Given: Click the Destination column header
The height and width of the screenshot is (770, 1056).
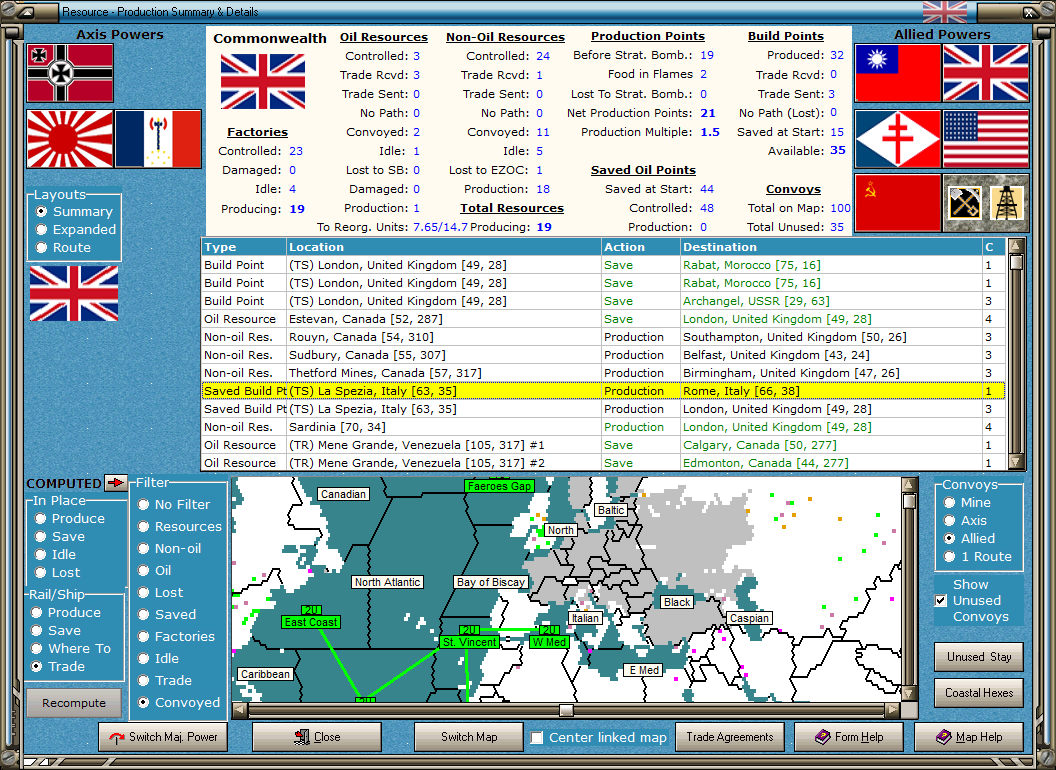Looking at the screenshot, I should tap(831, 247).
